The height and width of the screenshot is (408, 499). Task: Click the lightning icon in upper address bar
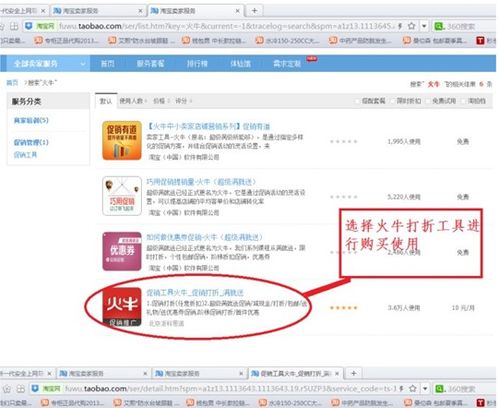pyautogui.click(x=400, y=26)
